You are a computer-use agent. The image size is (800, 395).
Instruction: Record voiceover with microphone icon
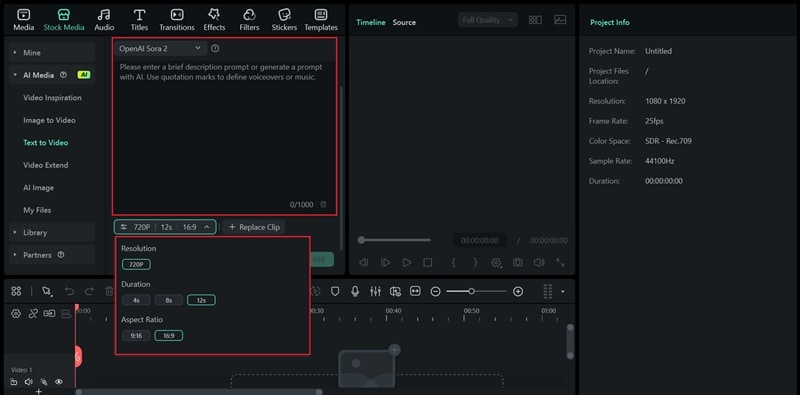tap(355, 291)
